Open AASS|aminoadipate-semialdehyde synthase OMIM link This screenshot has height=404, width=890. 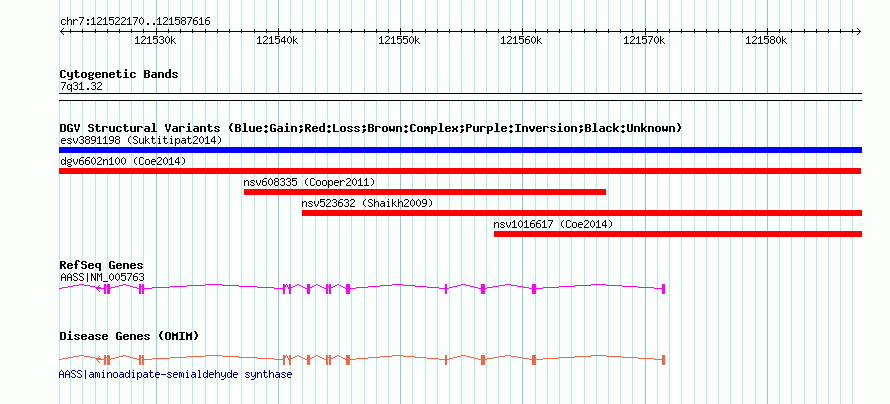point(175,374)
